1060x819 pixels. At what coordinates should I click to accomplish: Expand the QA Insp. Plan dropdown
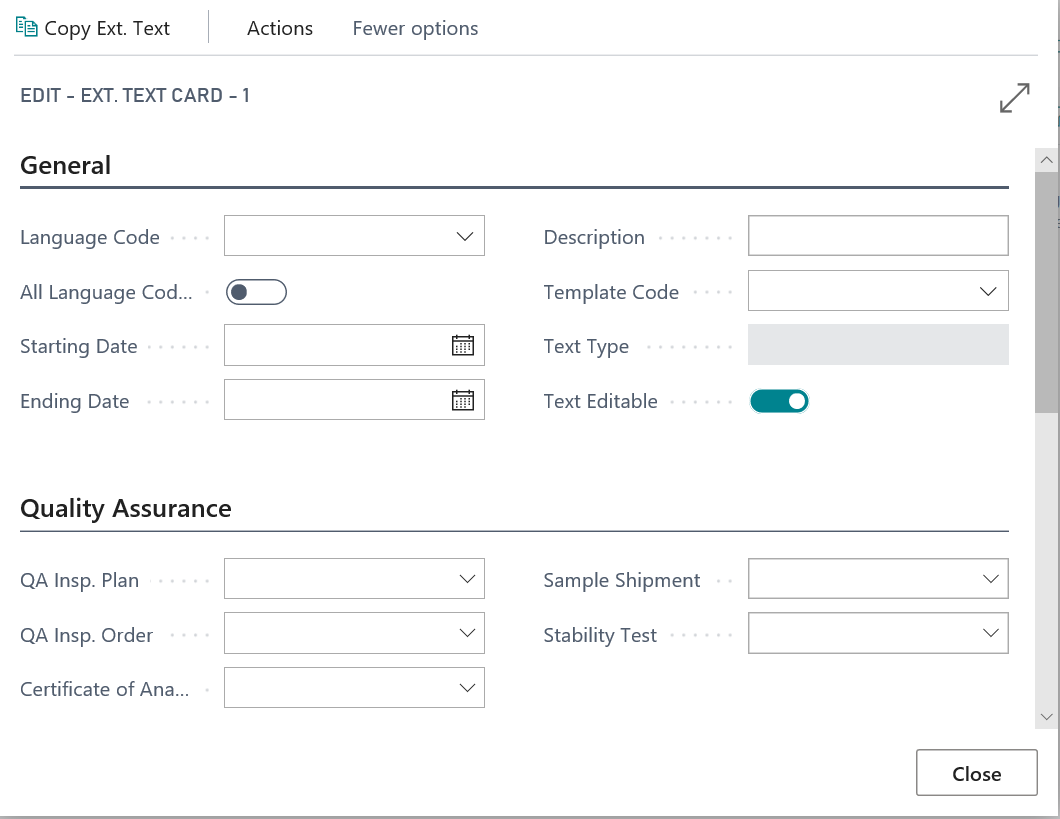coord(354,578)
